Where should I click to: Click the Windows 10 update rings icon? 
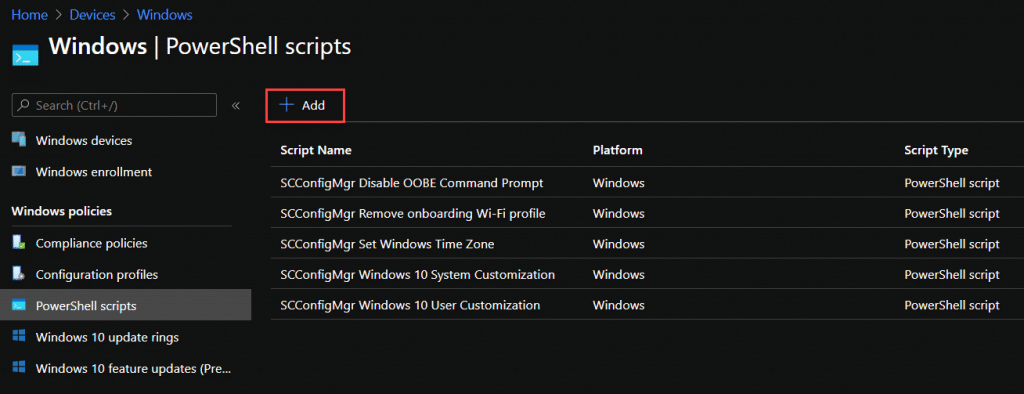(x=19, y=337)
